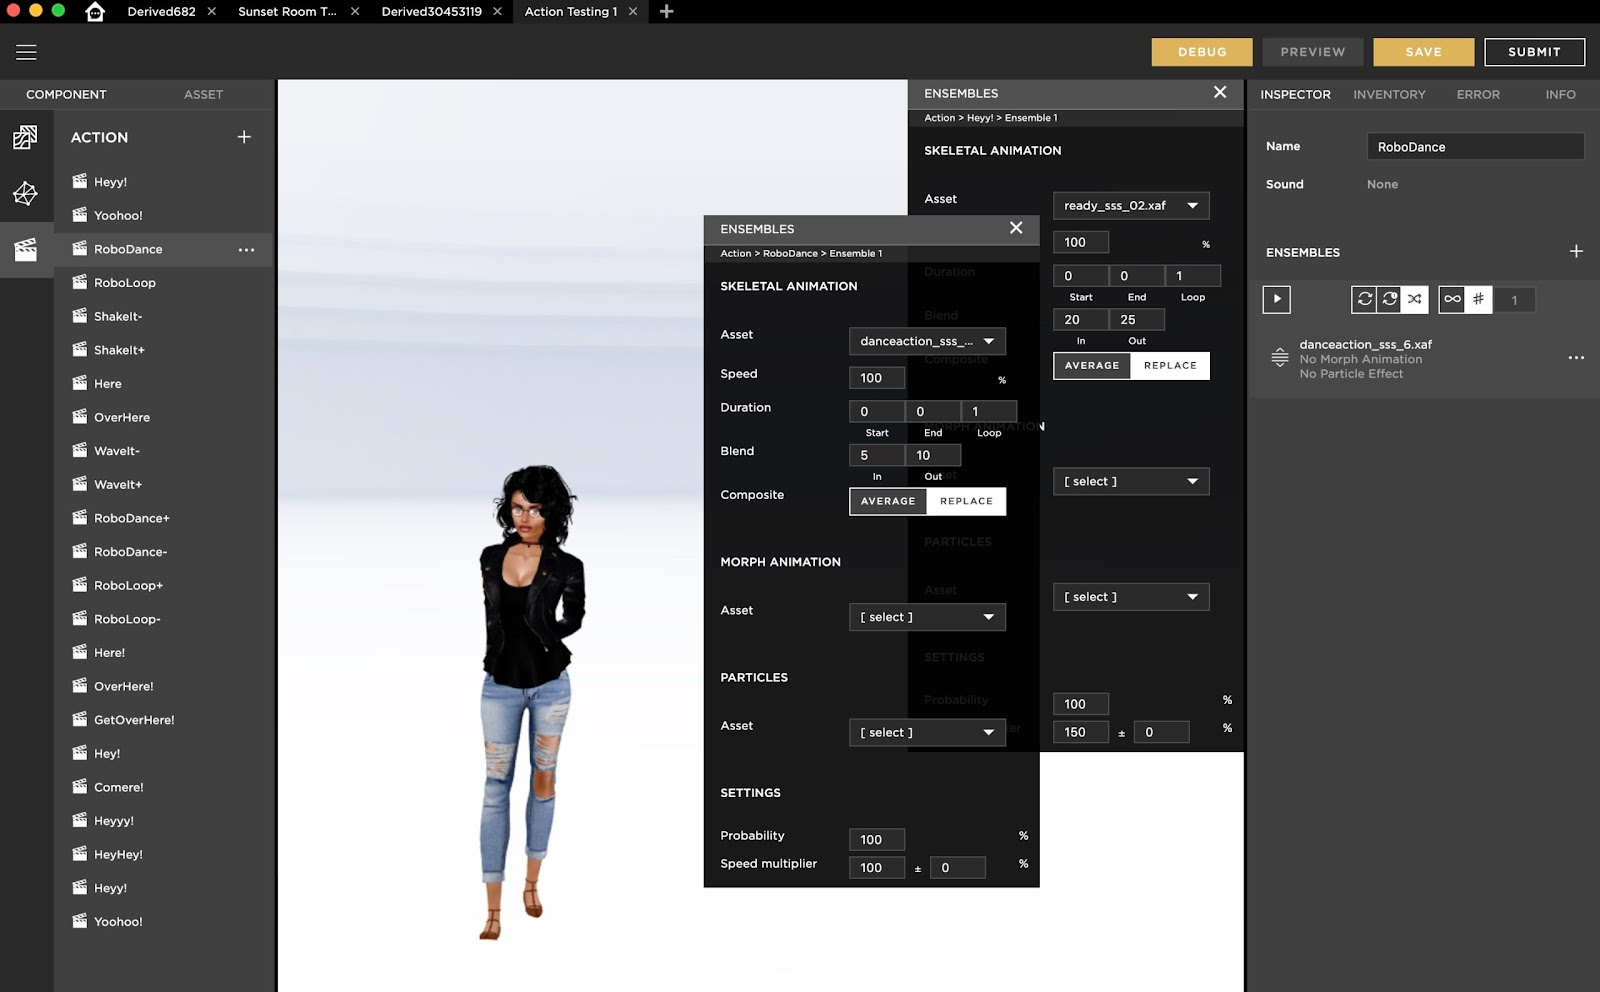Add a new action with the plus icon
The height and width of the screenshot is (992, 1600).
[244, 137]
